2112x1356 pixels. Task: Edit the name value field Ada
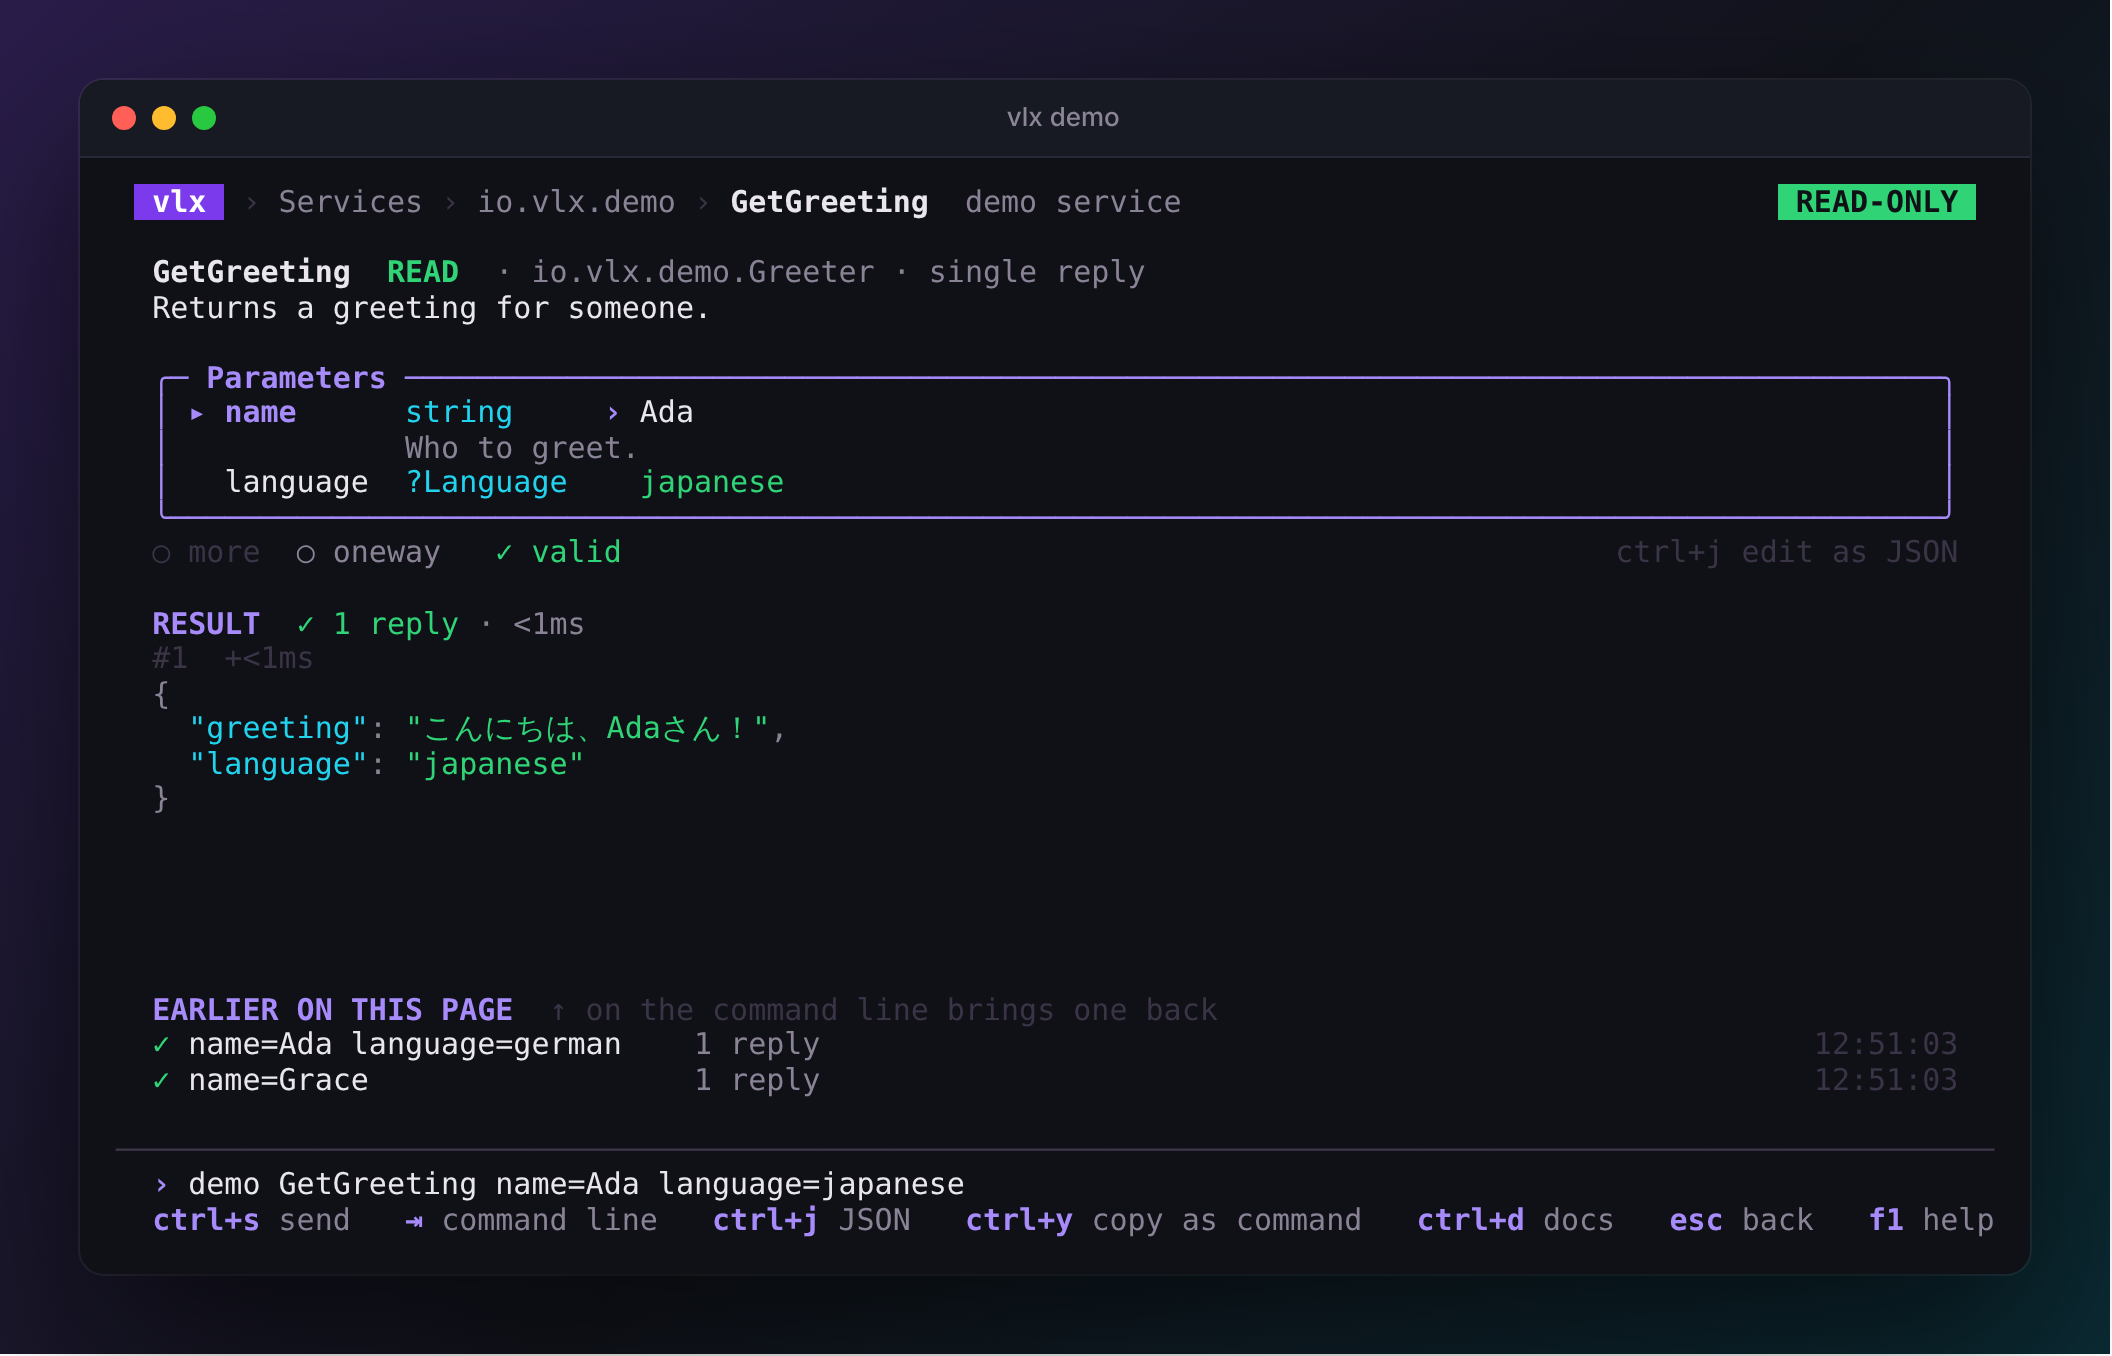666,412
